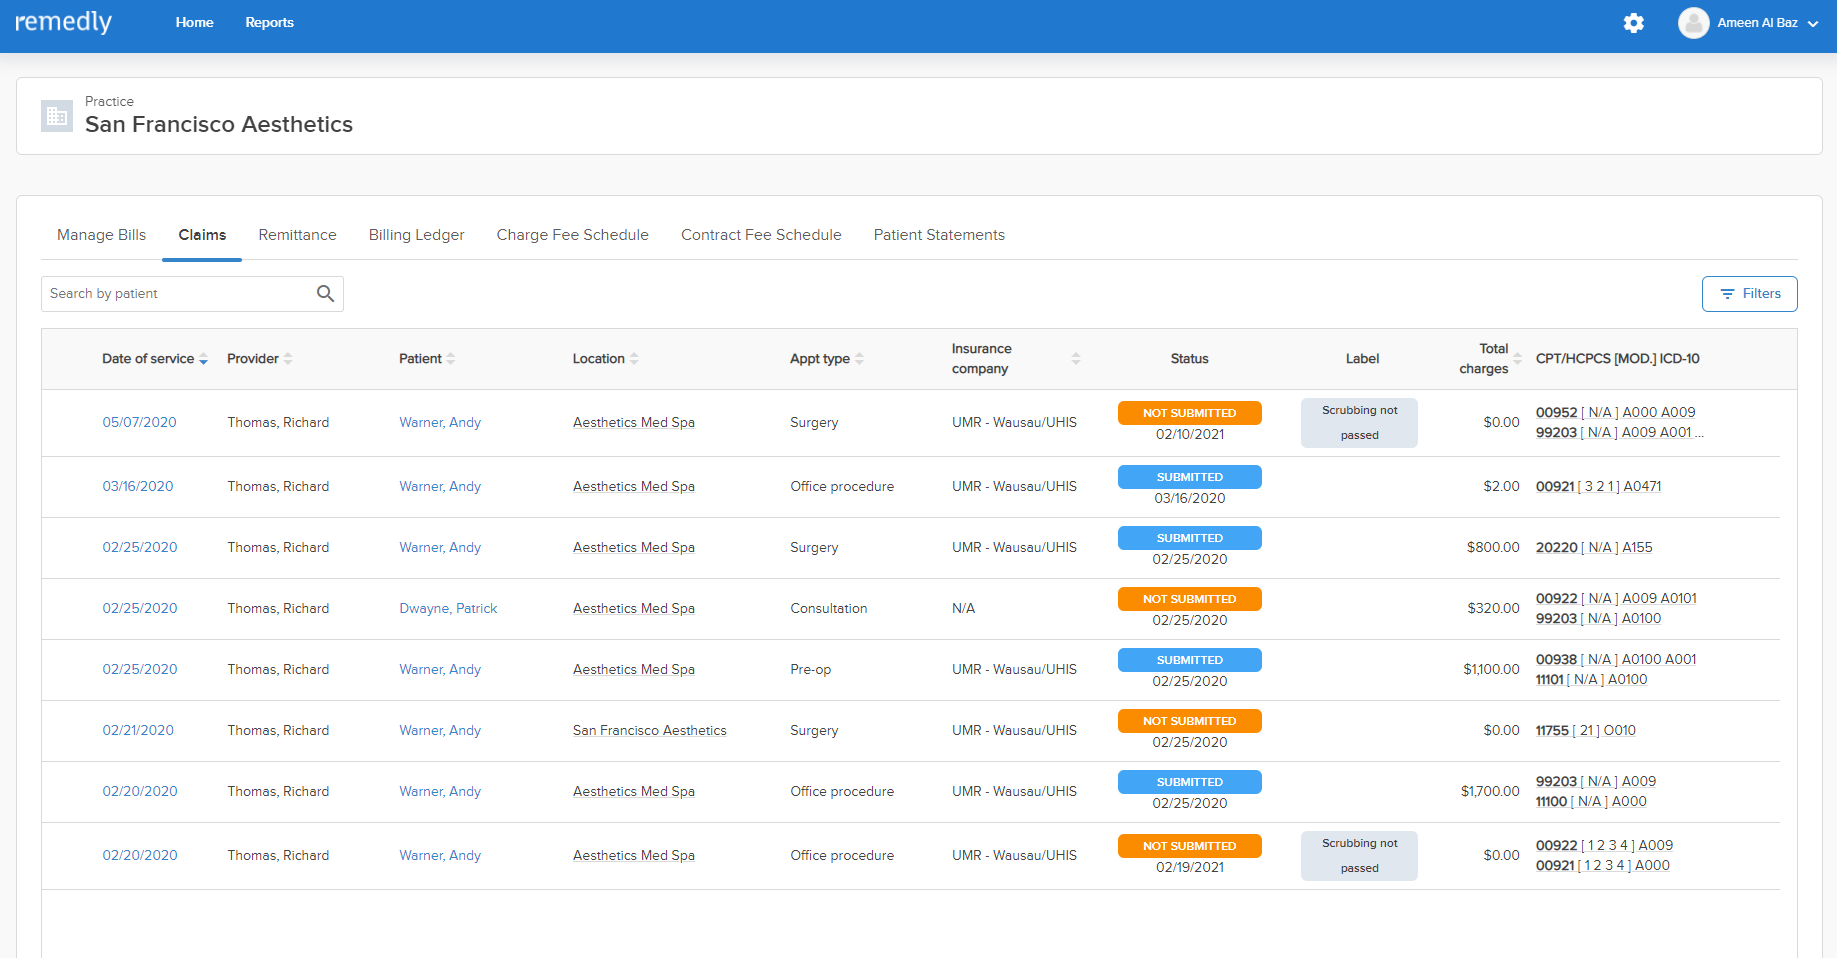The width and height of the screenshot is (1837, 958).
Task: Sort by Provider column
Action: point(259,359)
